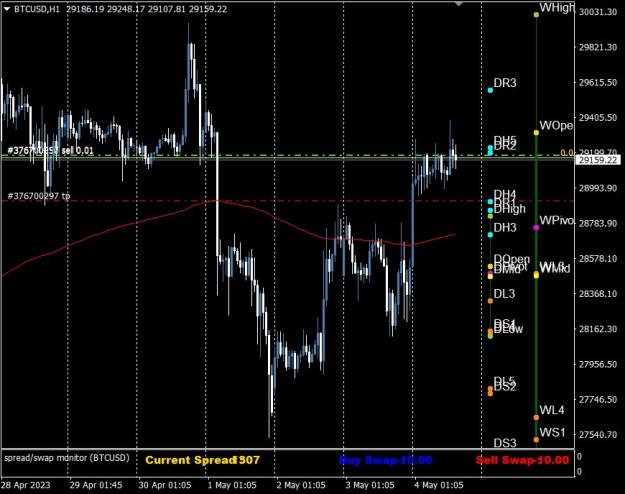Click the 29615.50 price axis value
Image resolution: width=625 pixels, height=494 pixels.
[598, 83]
